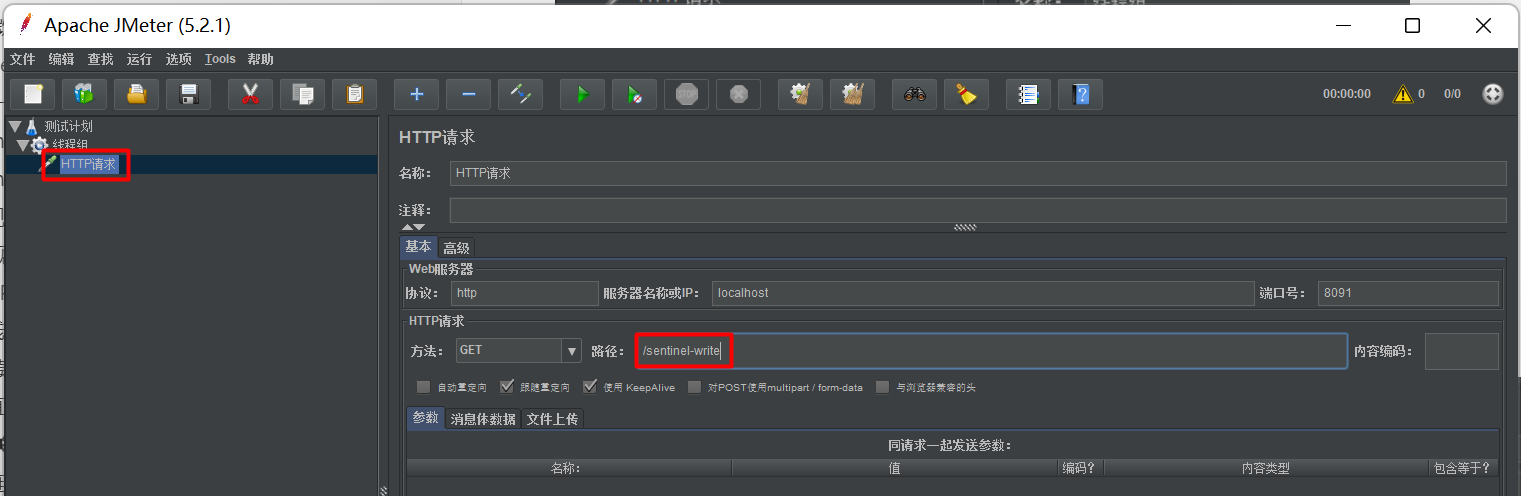Open the Help question mark icon
Viewport: 1521px width, 496px height.
pos(1080,94)
